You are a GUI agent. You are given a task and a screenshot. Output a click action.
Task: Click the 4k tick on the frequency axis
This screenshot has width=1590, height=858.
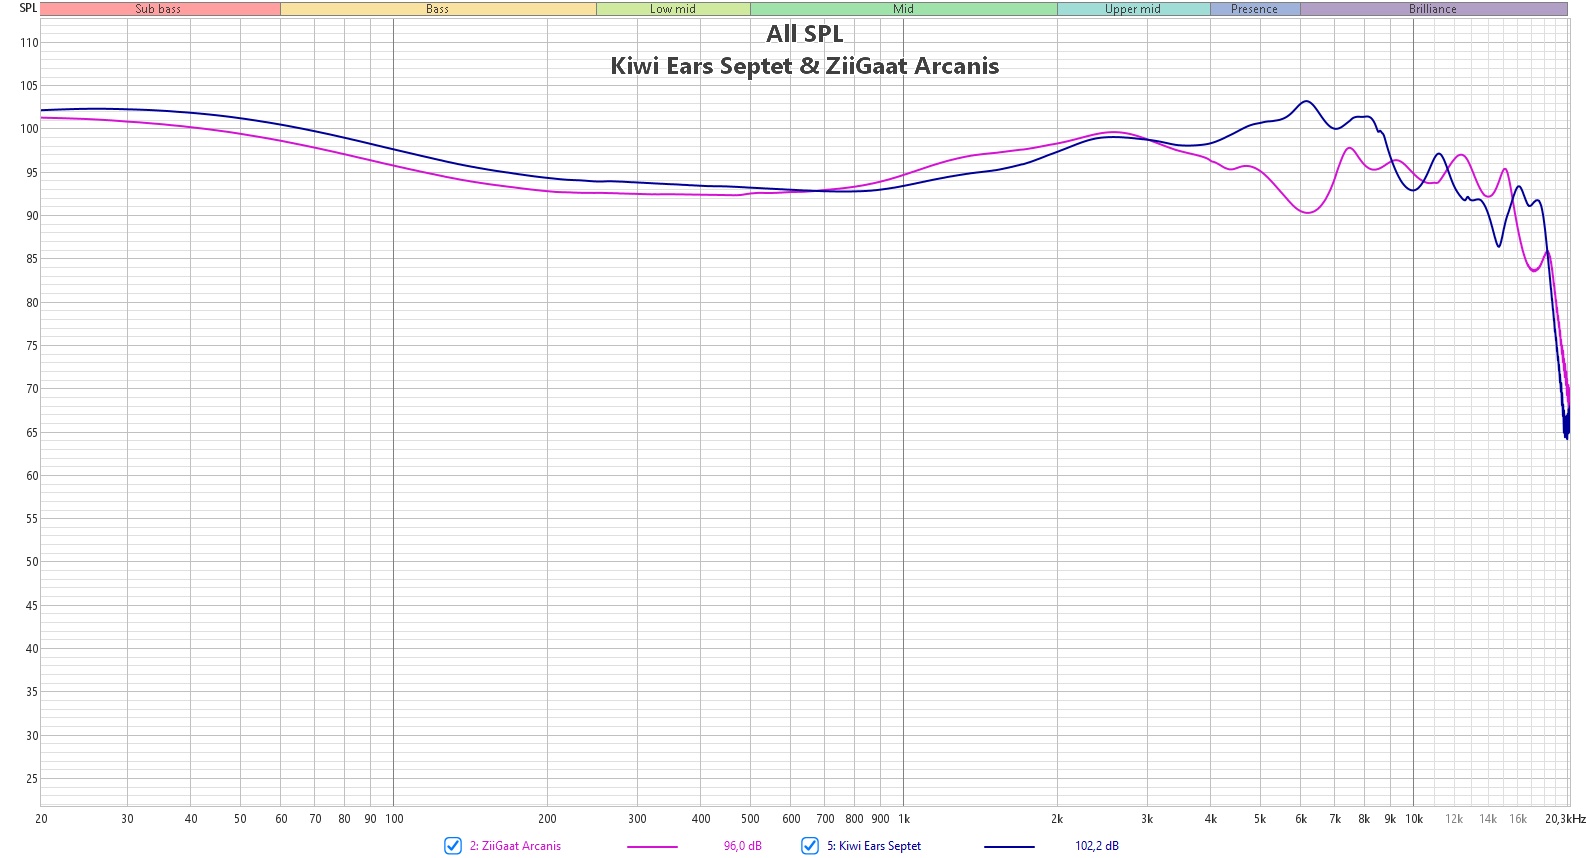coord(1211,819)
